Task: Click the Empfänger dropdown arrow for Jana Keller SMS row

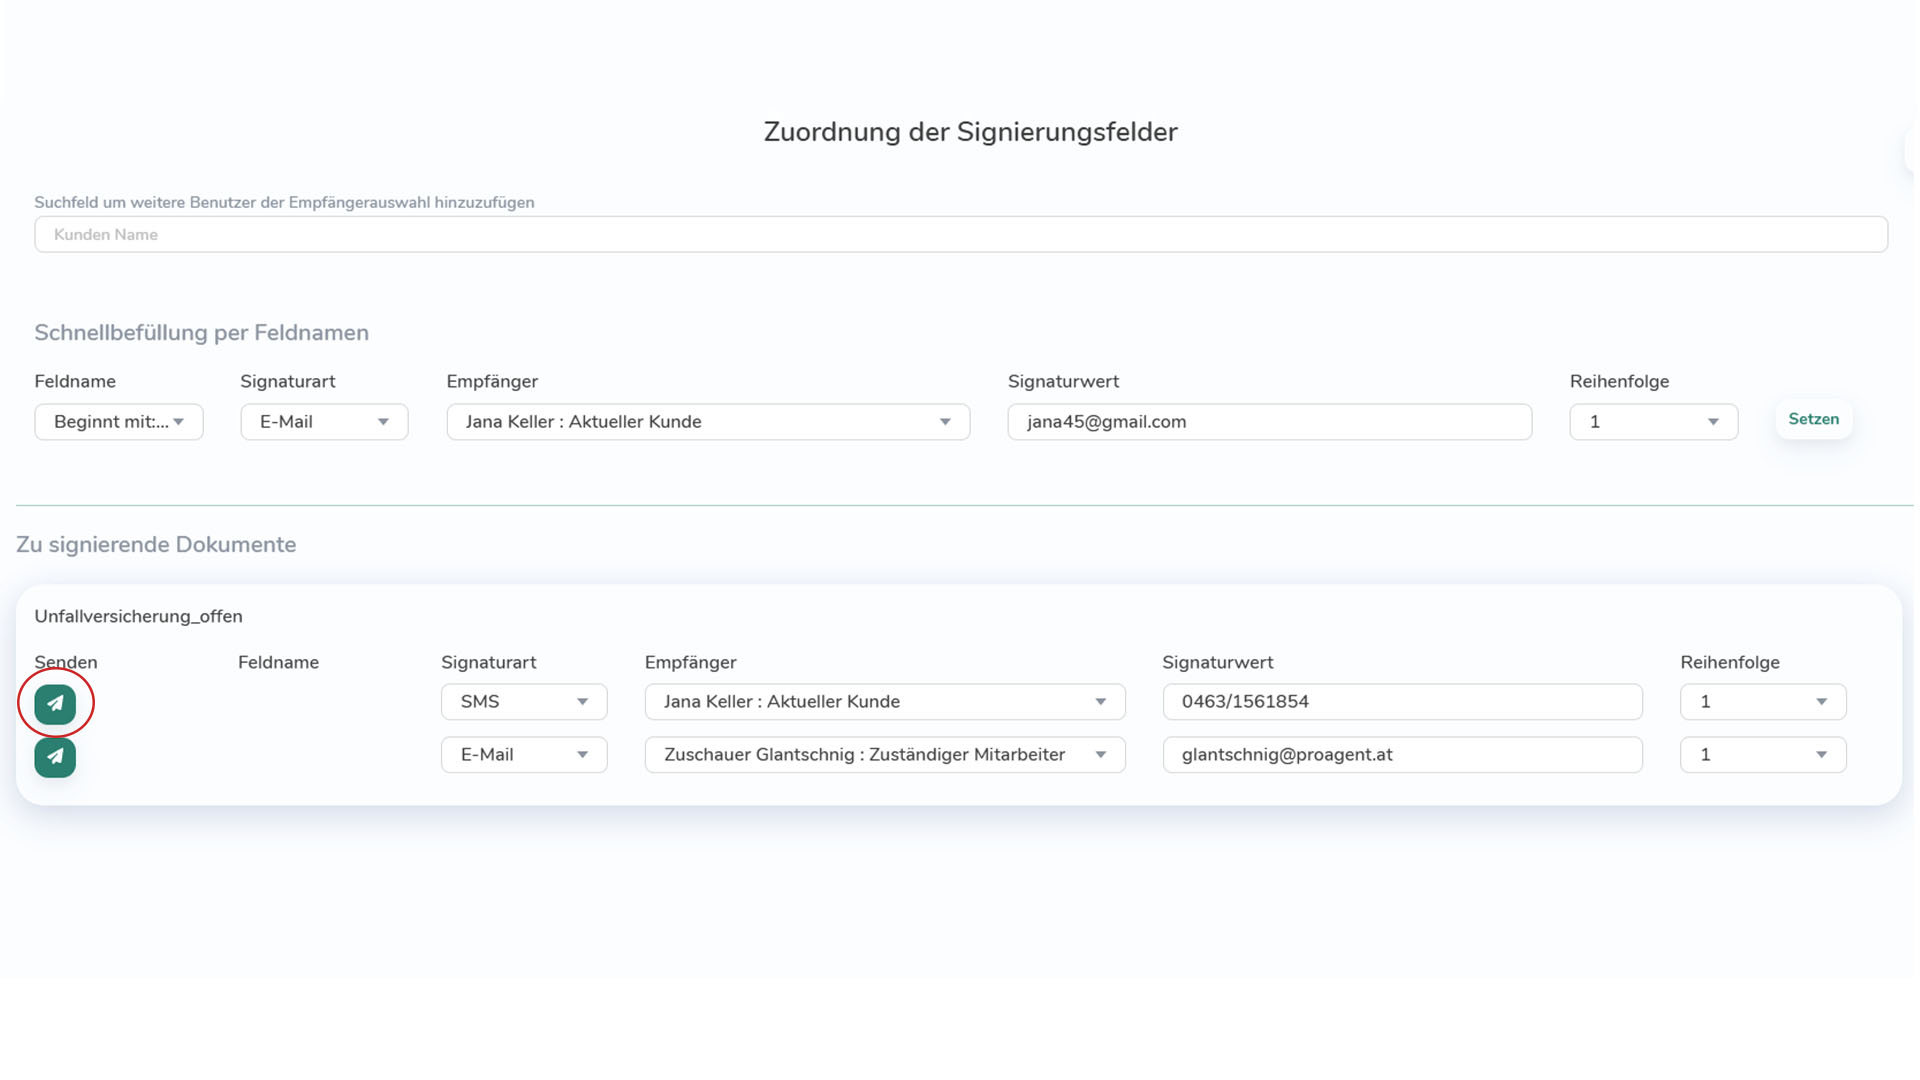Action: coord(1101,701)
